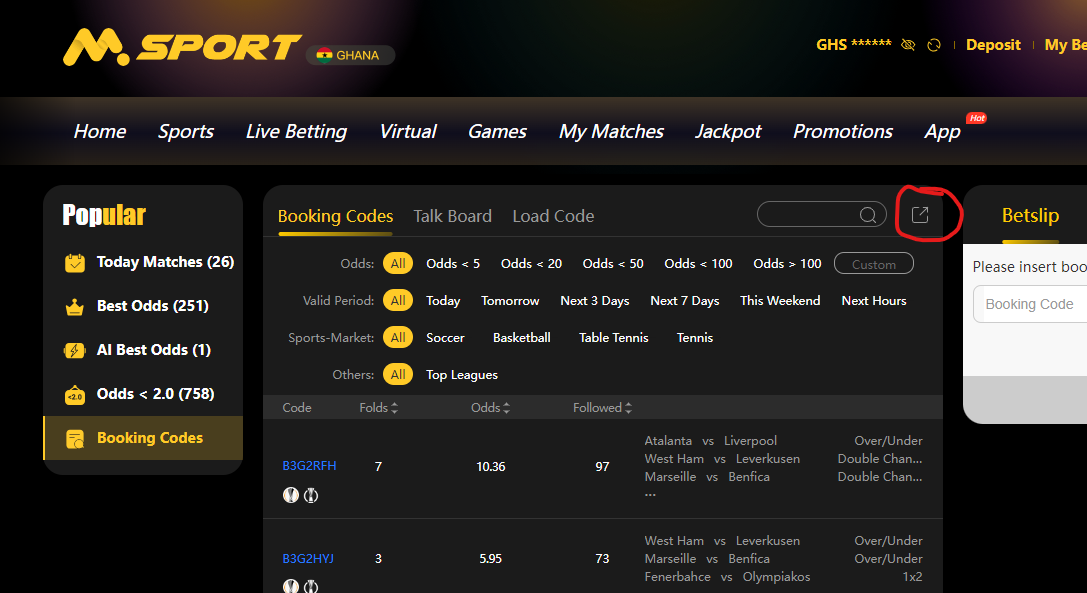Image resolution: width=1087 pixels, height=593 pixels.
Task: Refresh the GHS account balance
Action: 935,45
